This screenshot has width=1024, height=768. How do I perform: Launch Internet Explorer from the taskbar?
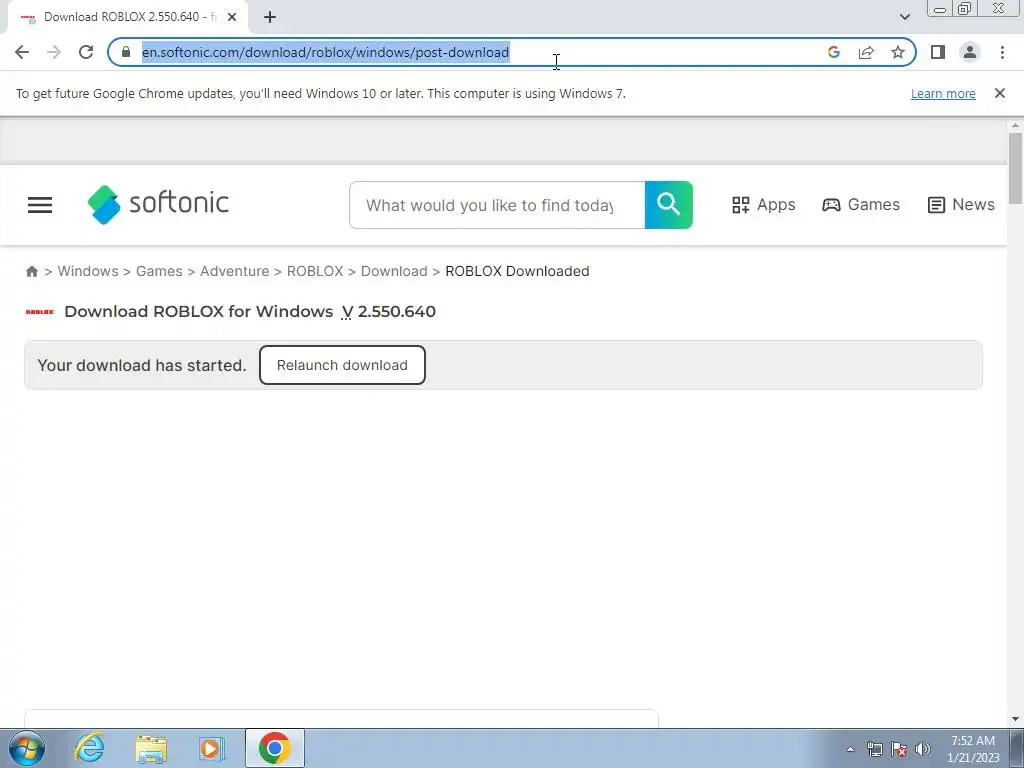tap(89, 748)
